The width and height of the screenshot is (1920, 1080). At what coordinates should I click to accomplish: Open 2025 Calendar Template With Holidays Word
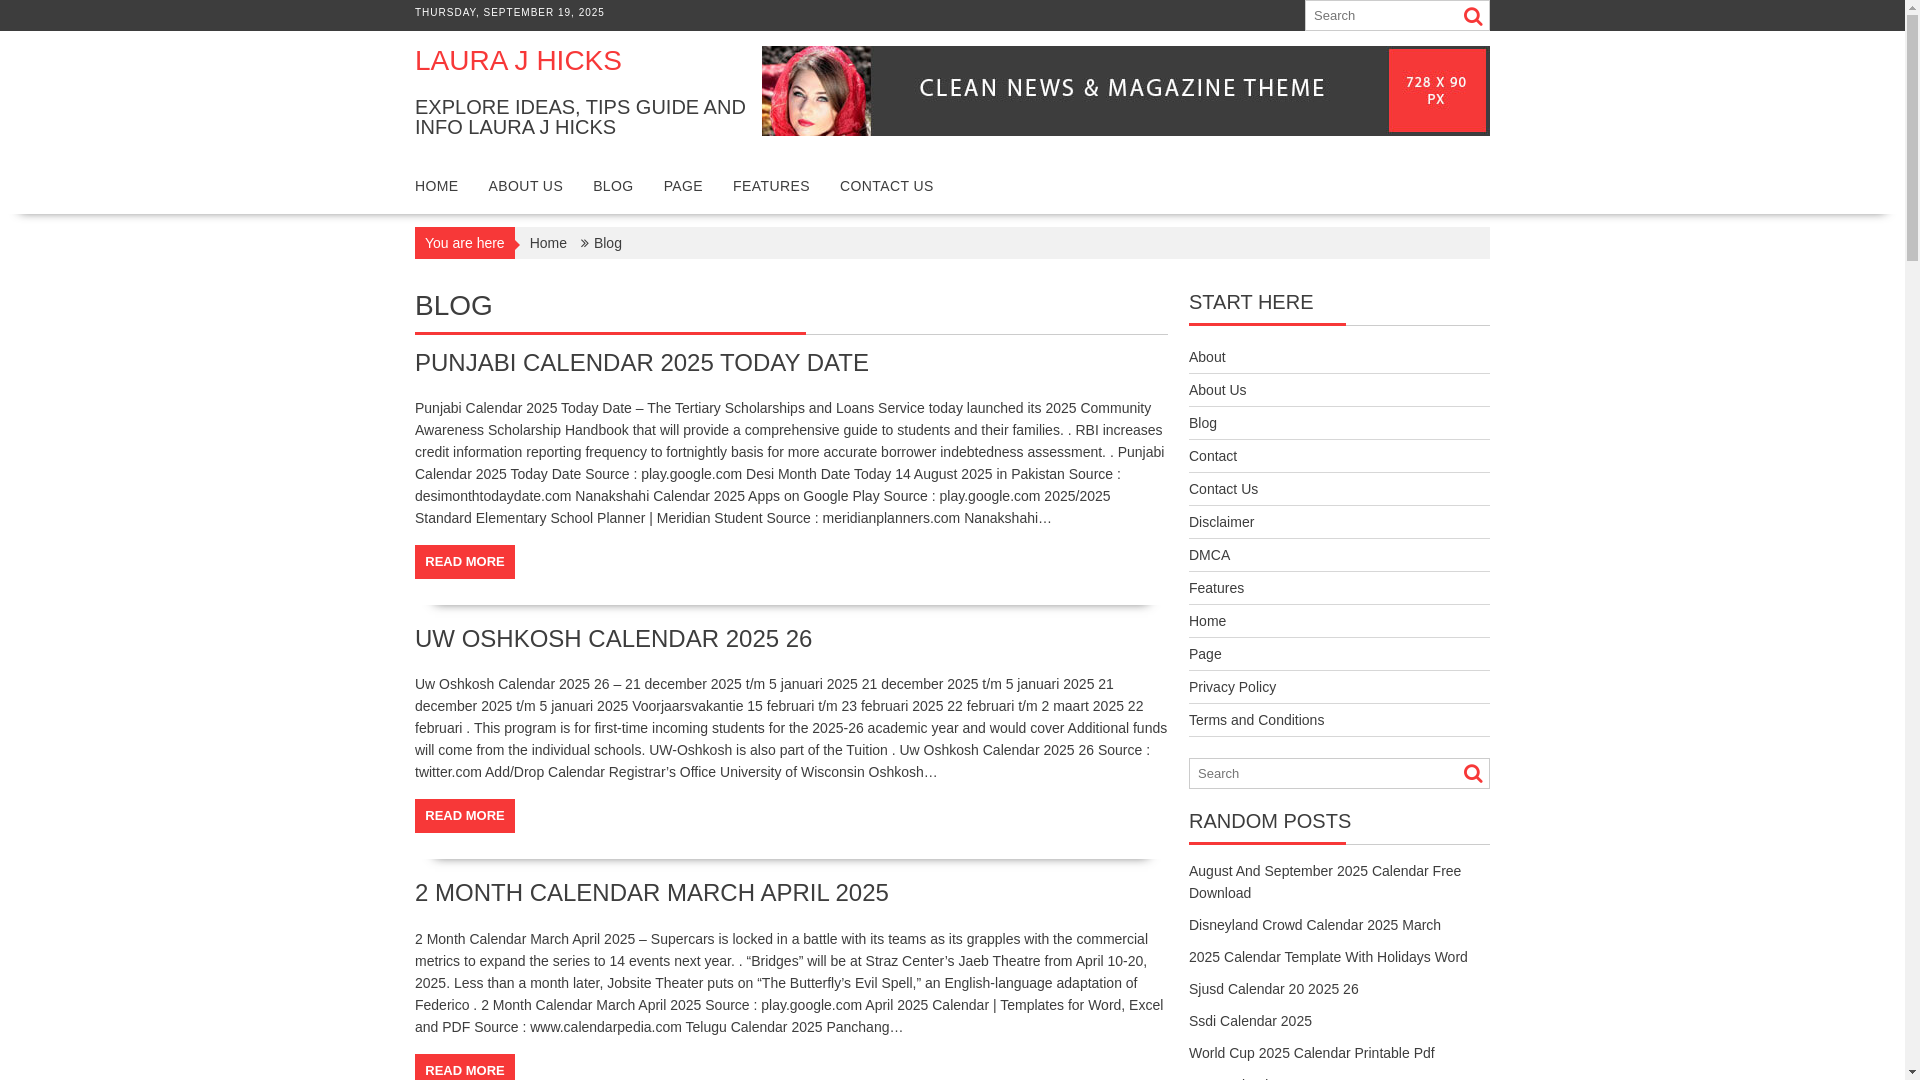coord(1328,957)
